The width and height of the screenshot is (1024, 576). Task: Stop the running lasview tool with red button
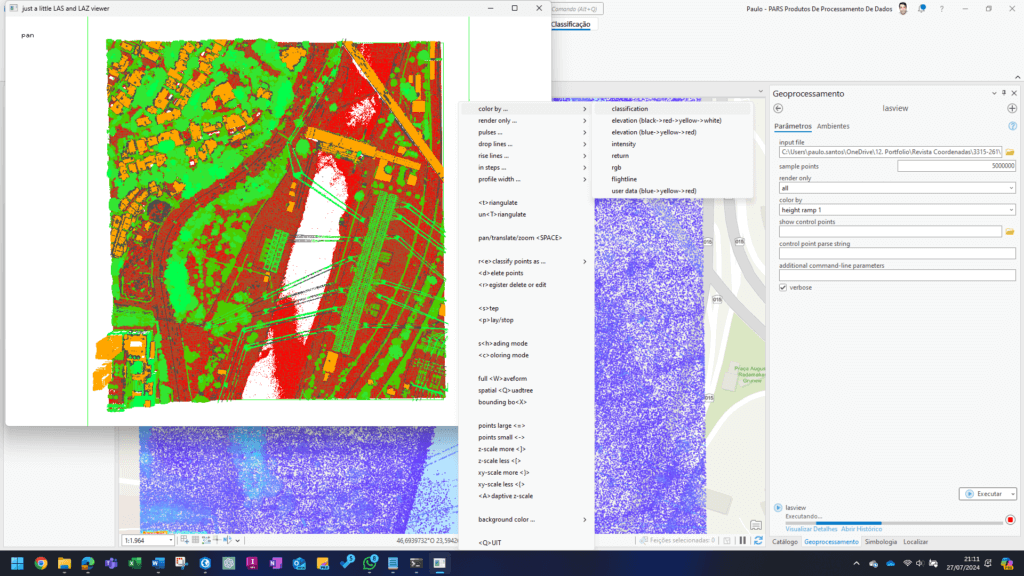[1010, 520]
